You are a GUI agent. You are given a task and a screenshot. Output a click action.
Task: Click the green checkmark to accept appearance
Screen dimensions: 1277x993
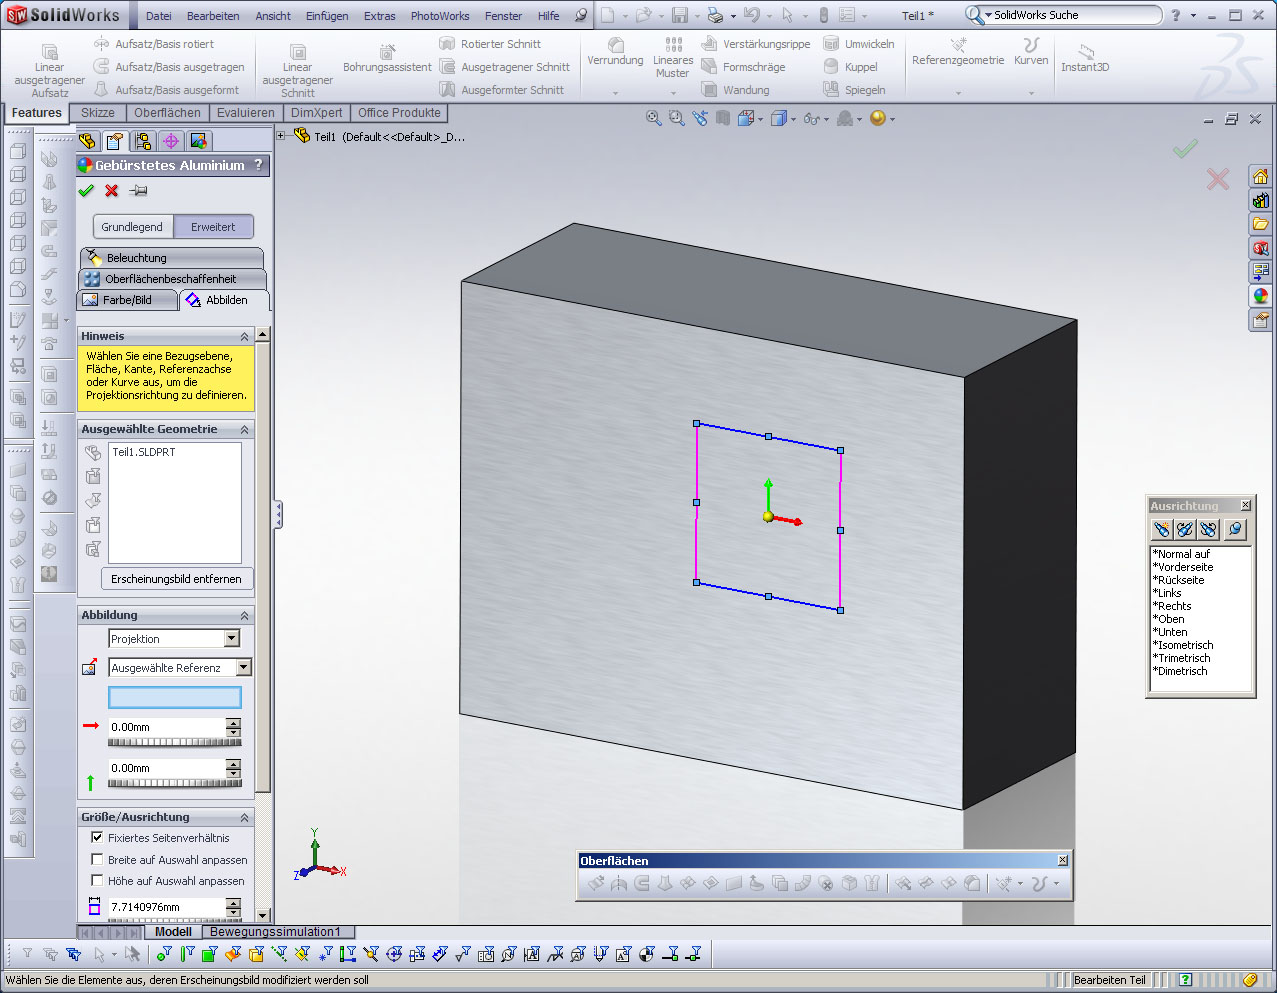86,191
